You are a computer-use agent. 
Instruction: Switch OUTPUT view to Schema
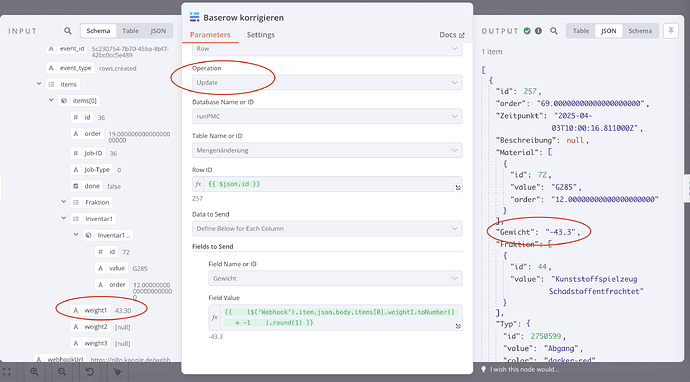click(x=640, y=31)
